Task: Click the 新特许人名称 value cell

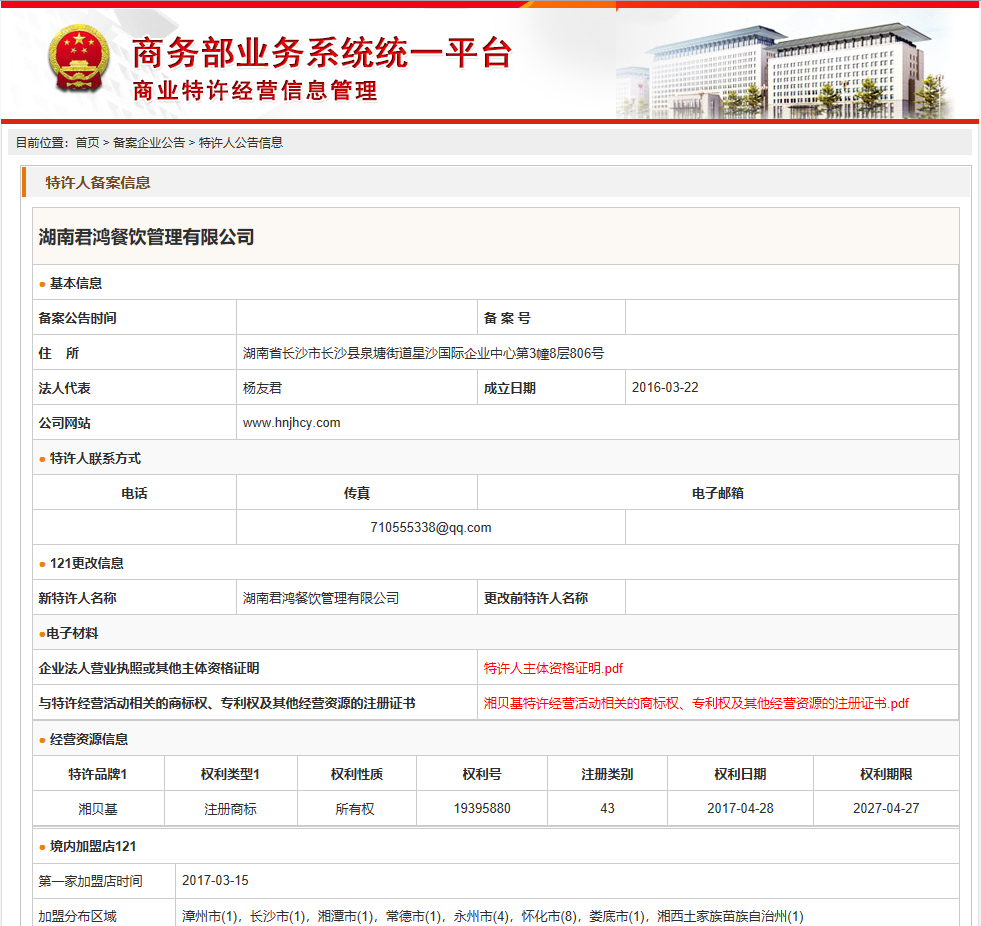Action: [357, 598]
